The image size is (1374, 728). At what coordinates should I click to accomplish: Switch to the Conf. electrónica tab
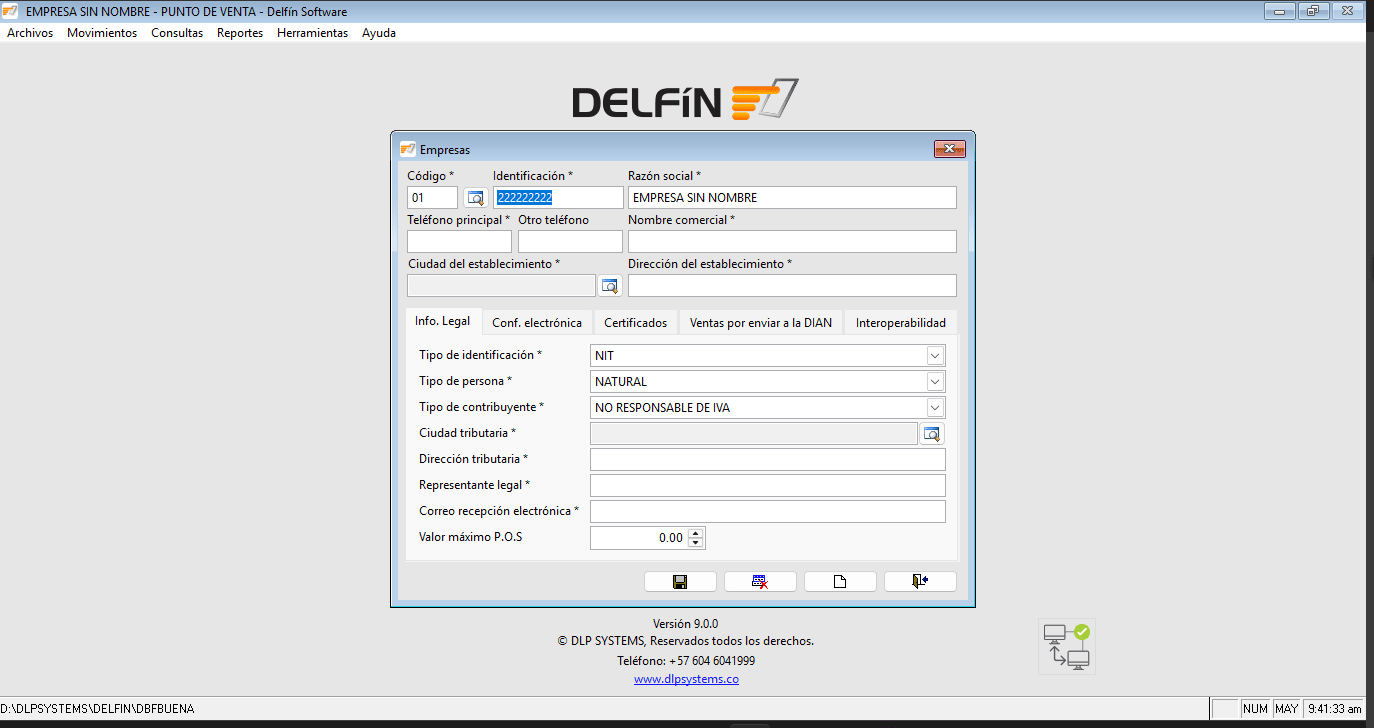coord(537,323)
